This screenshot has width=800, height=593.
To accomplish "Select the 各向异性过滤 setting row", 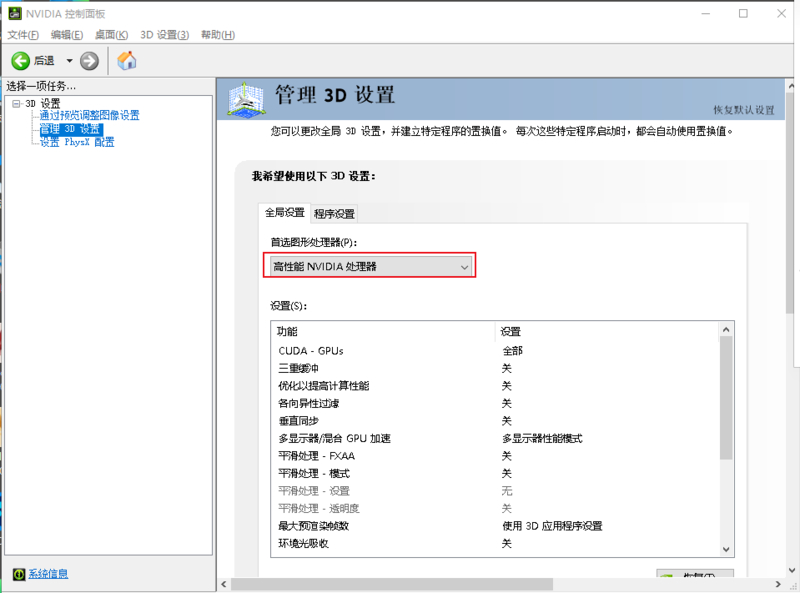I will coord(495,404).
